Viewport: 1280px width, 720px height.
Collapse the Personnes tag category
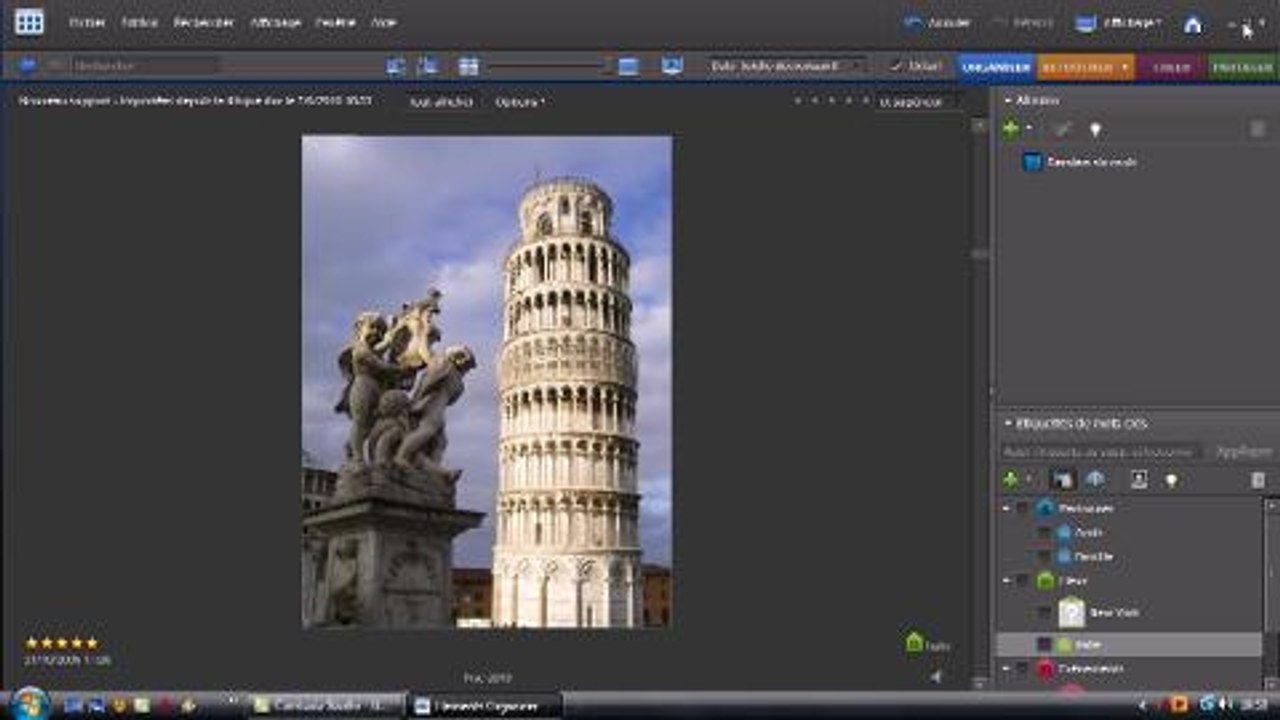pos(1007,508)
